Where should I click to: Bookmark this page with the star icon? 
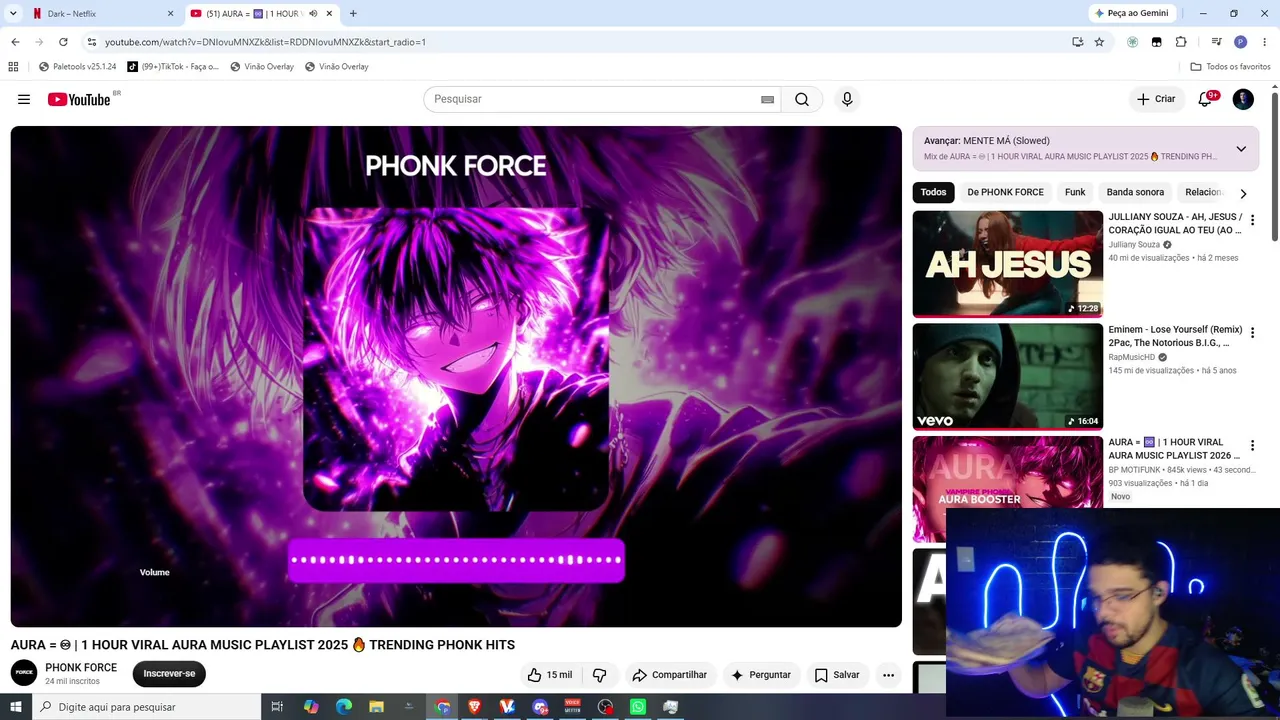point(1099,42)
